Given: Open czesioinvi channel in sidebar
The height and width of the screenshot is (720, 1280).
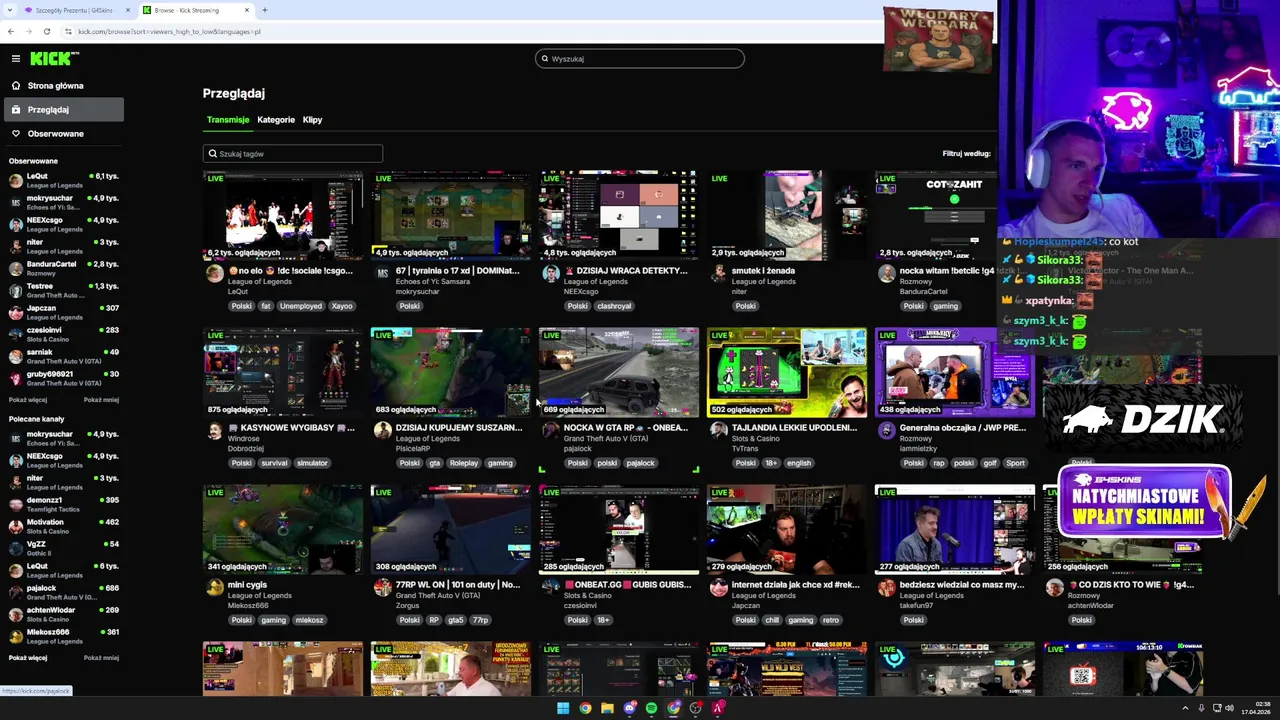Looking at the screenshot, I should click(x=63, y=334).
